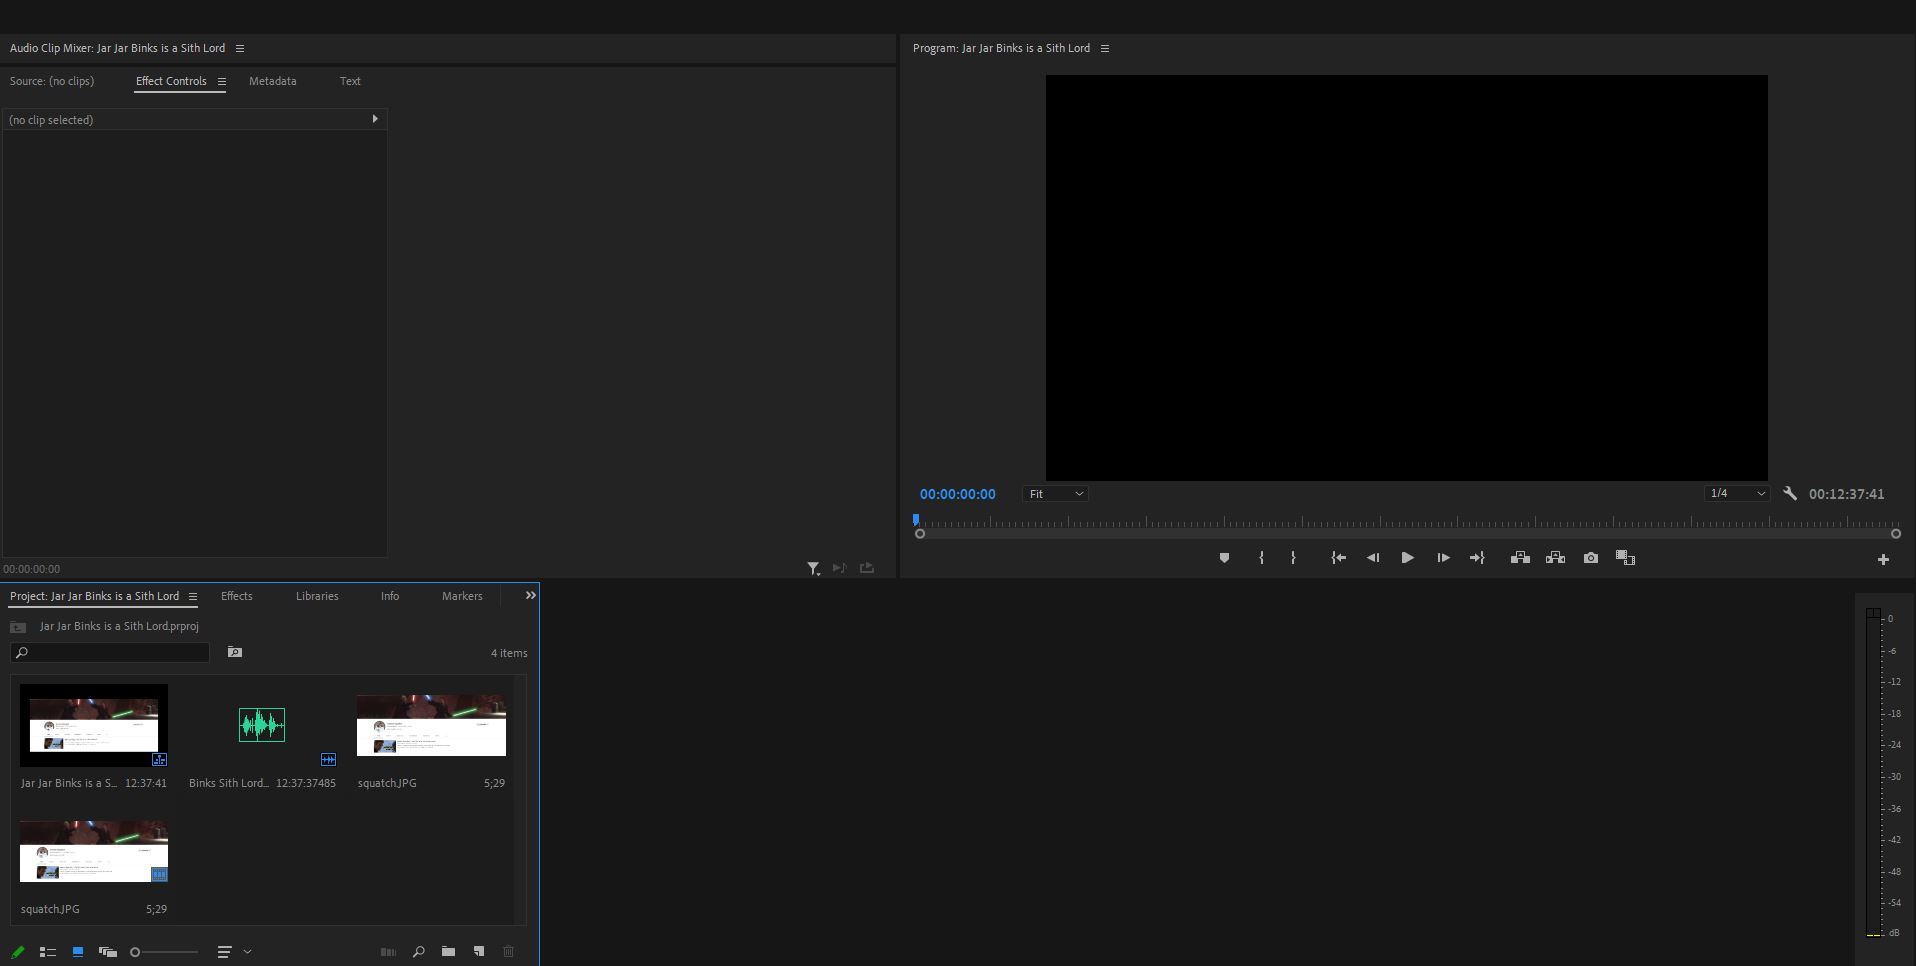Export a frame with the camera icon
The image size is (1916, 966).
tap(1589, 558)
